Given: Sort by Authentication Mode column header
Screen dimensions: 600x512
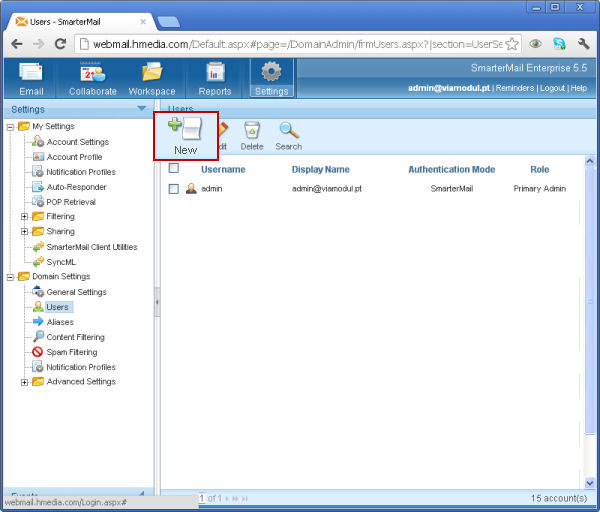Looking at the screenshot, I should [x=452, y=170].
